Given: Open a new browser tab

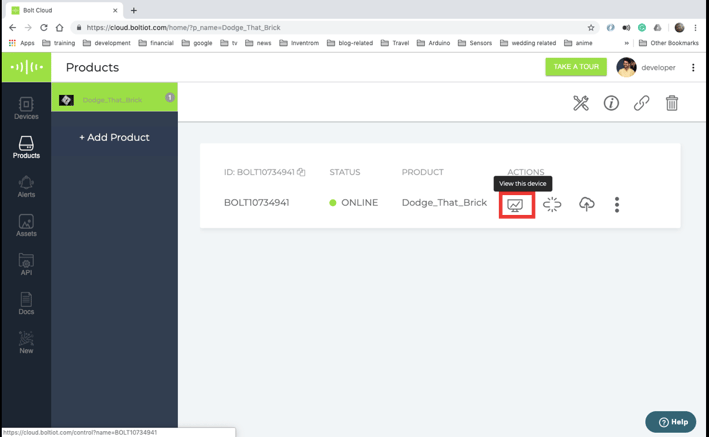Looking at the screenshot, I should (134, 10).
